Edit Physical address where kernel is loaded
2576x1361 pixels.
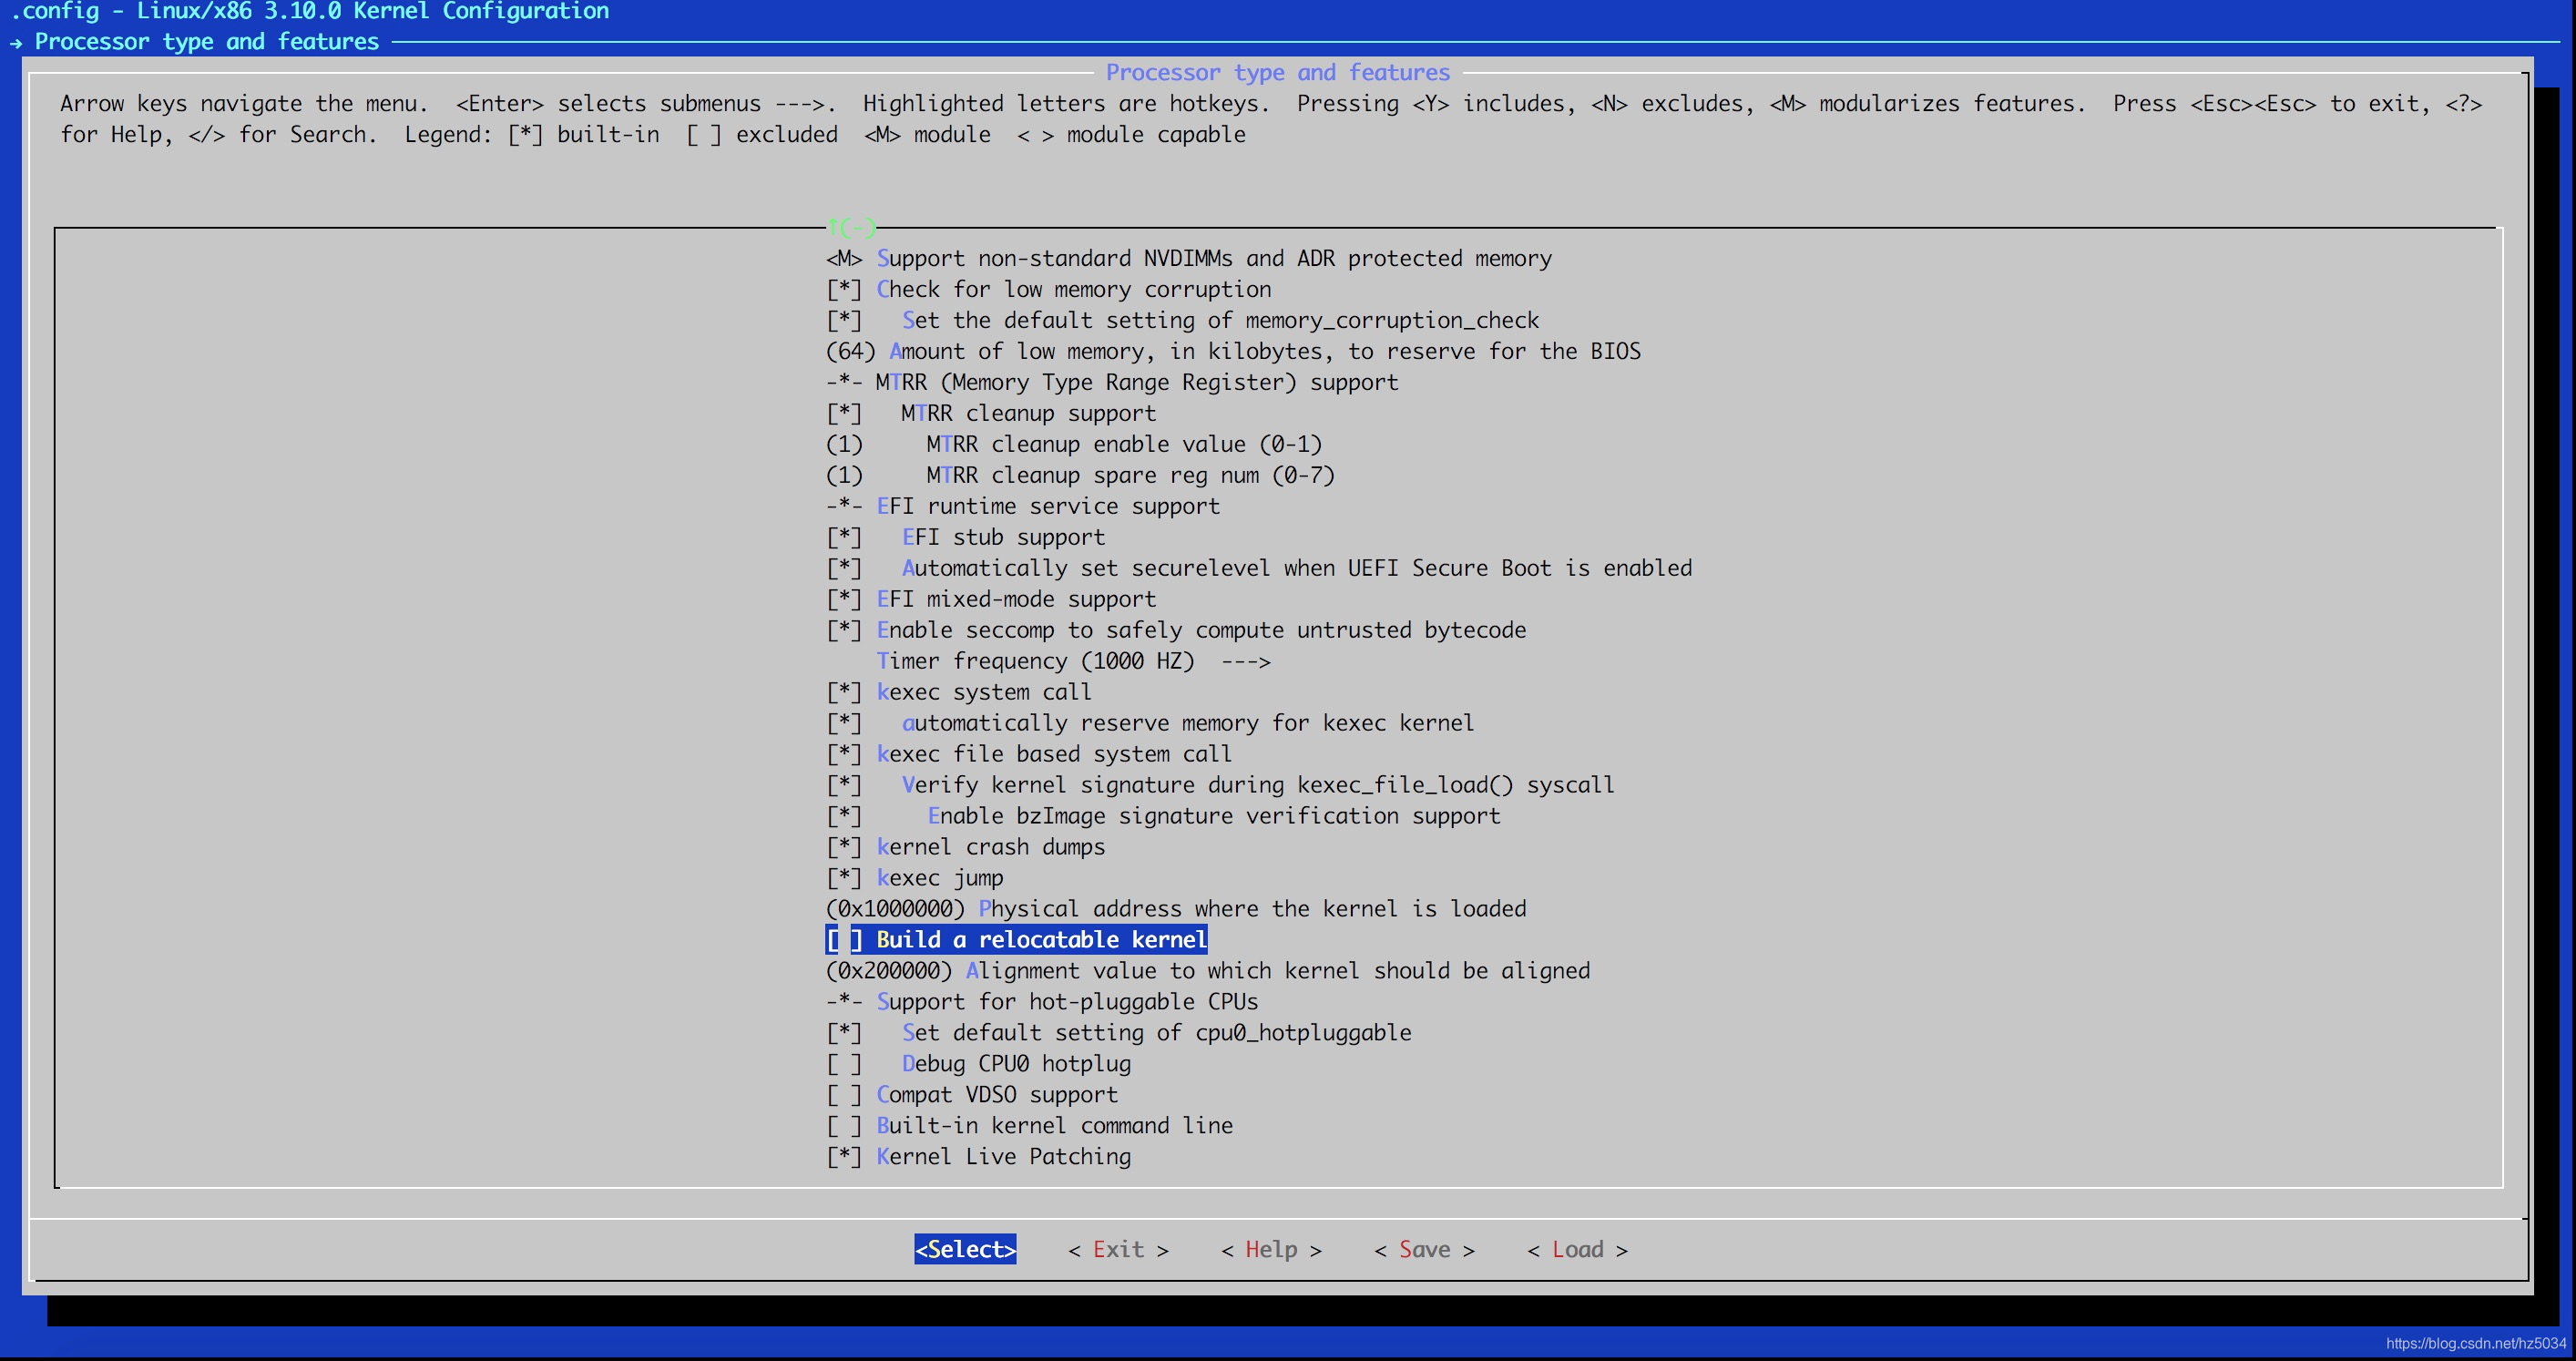(1175, 909)
